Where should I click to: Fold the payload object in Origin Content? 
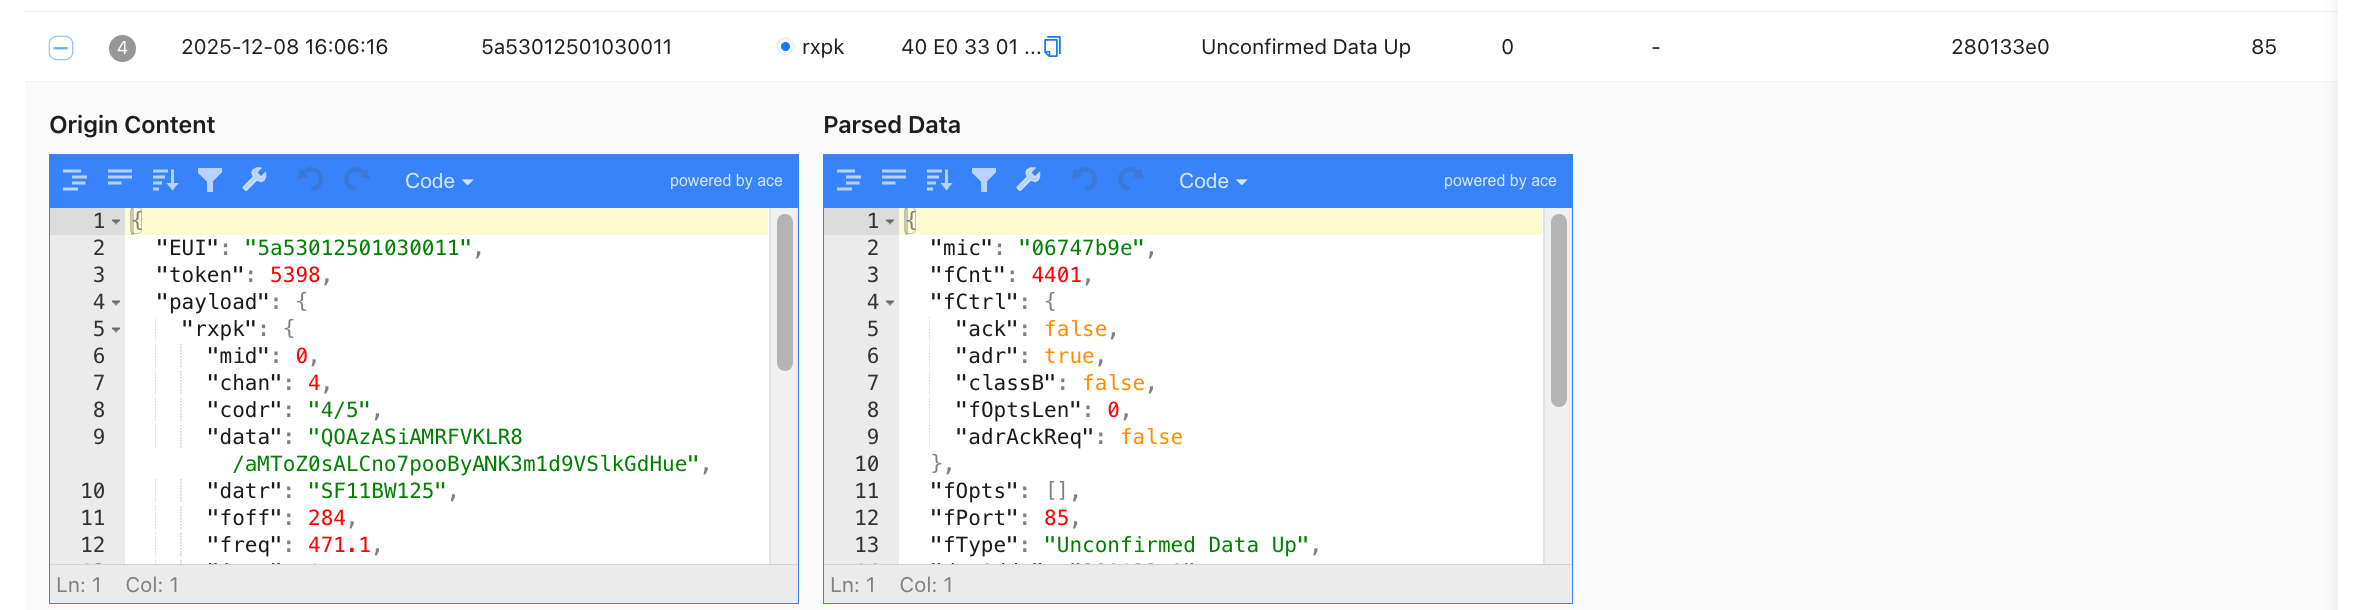[116, 302]
